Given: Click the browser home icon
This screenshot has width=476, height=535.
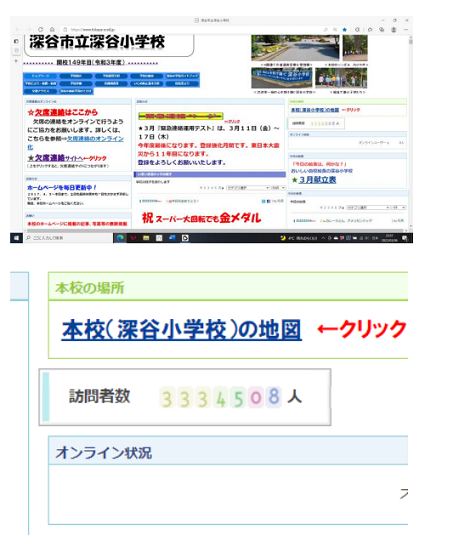Looking at the screenshot, I should (x=52, y=29).
